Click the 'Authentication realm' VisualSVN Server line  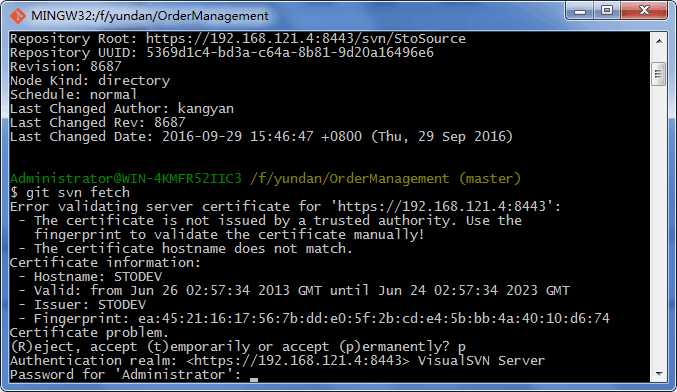(278, 360)
